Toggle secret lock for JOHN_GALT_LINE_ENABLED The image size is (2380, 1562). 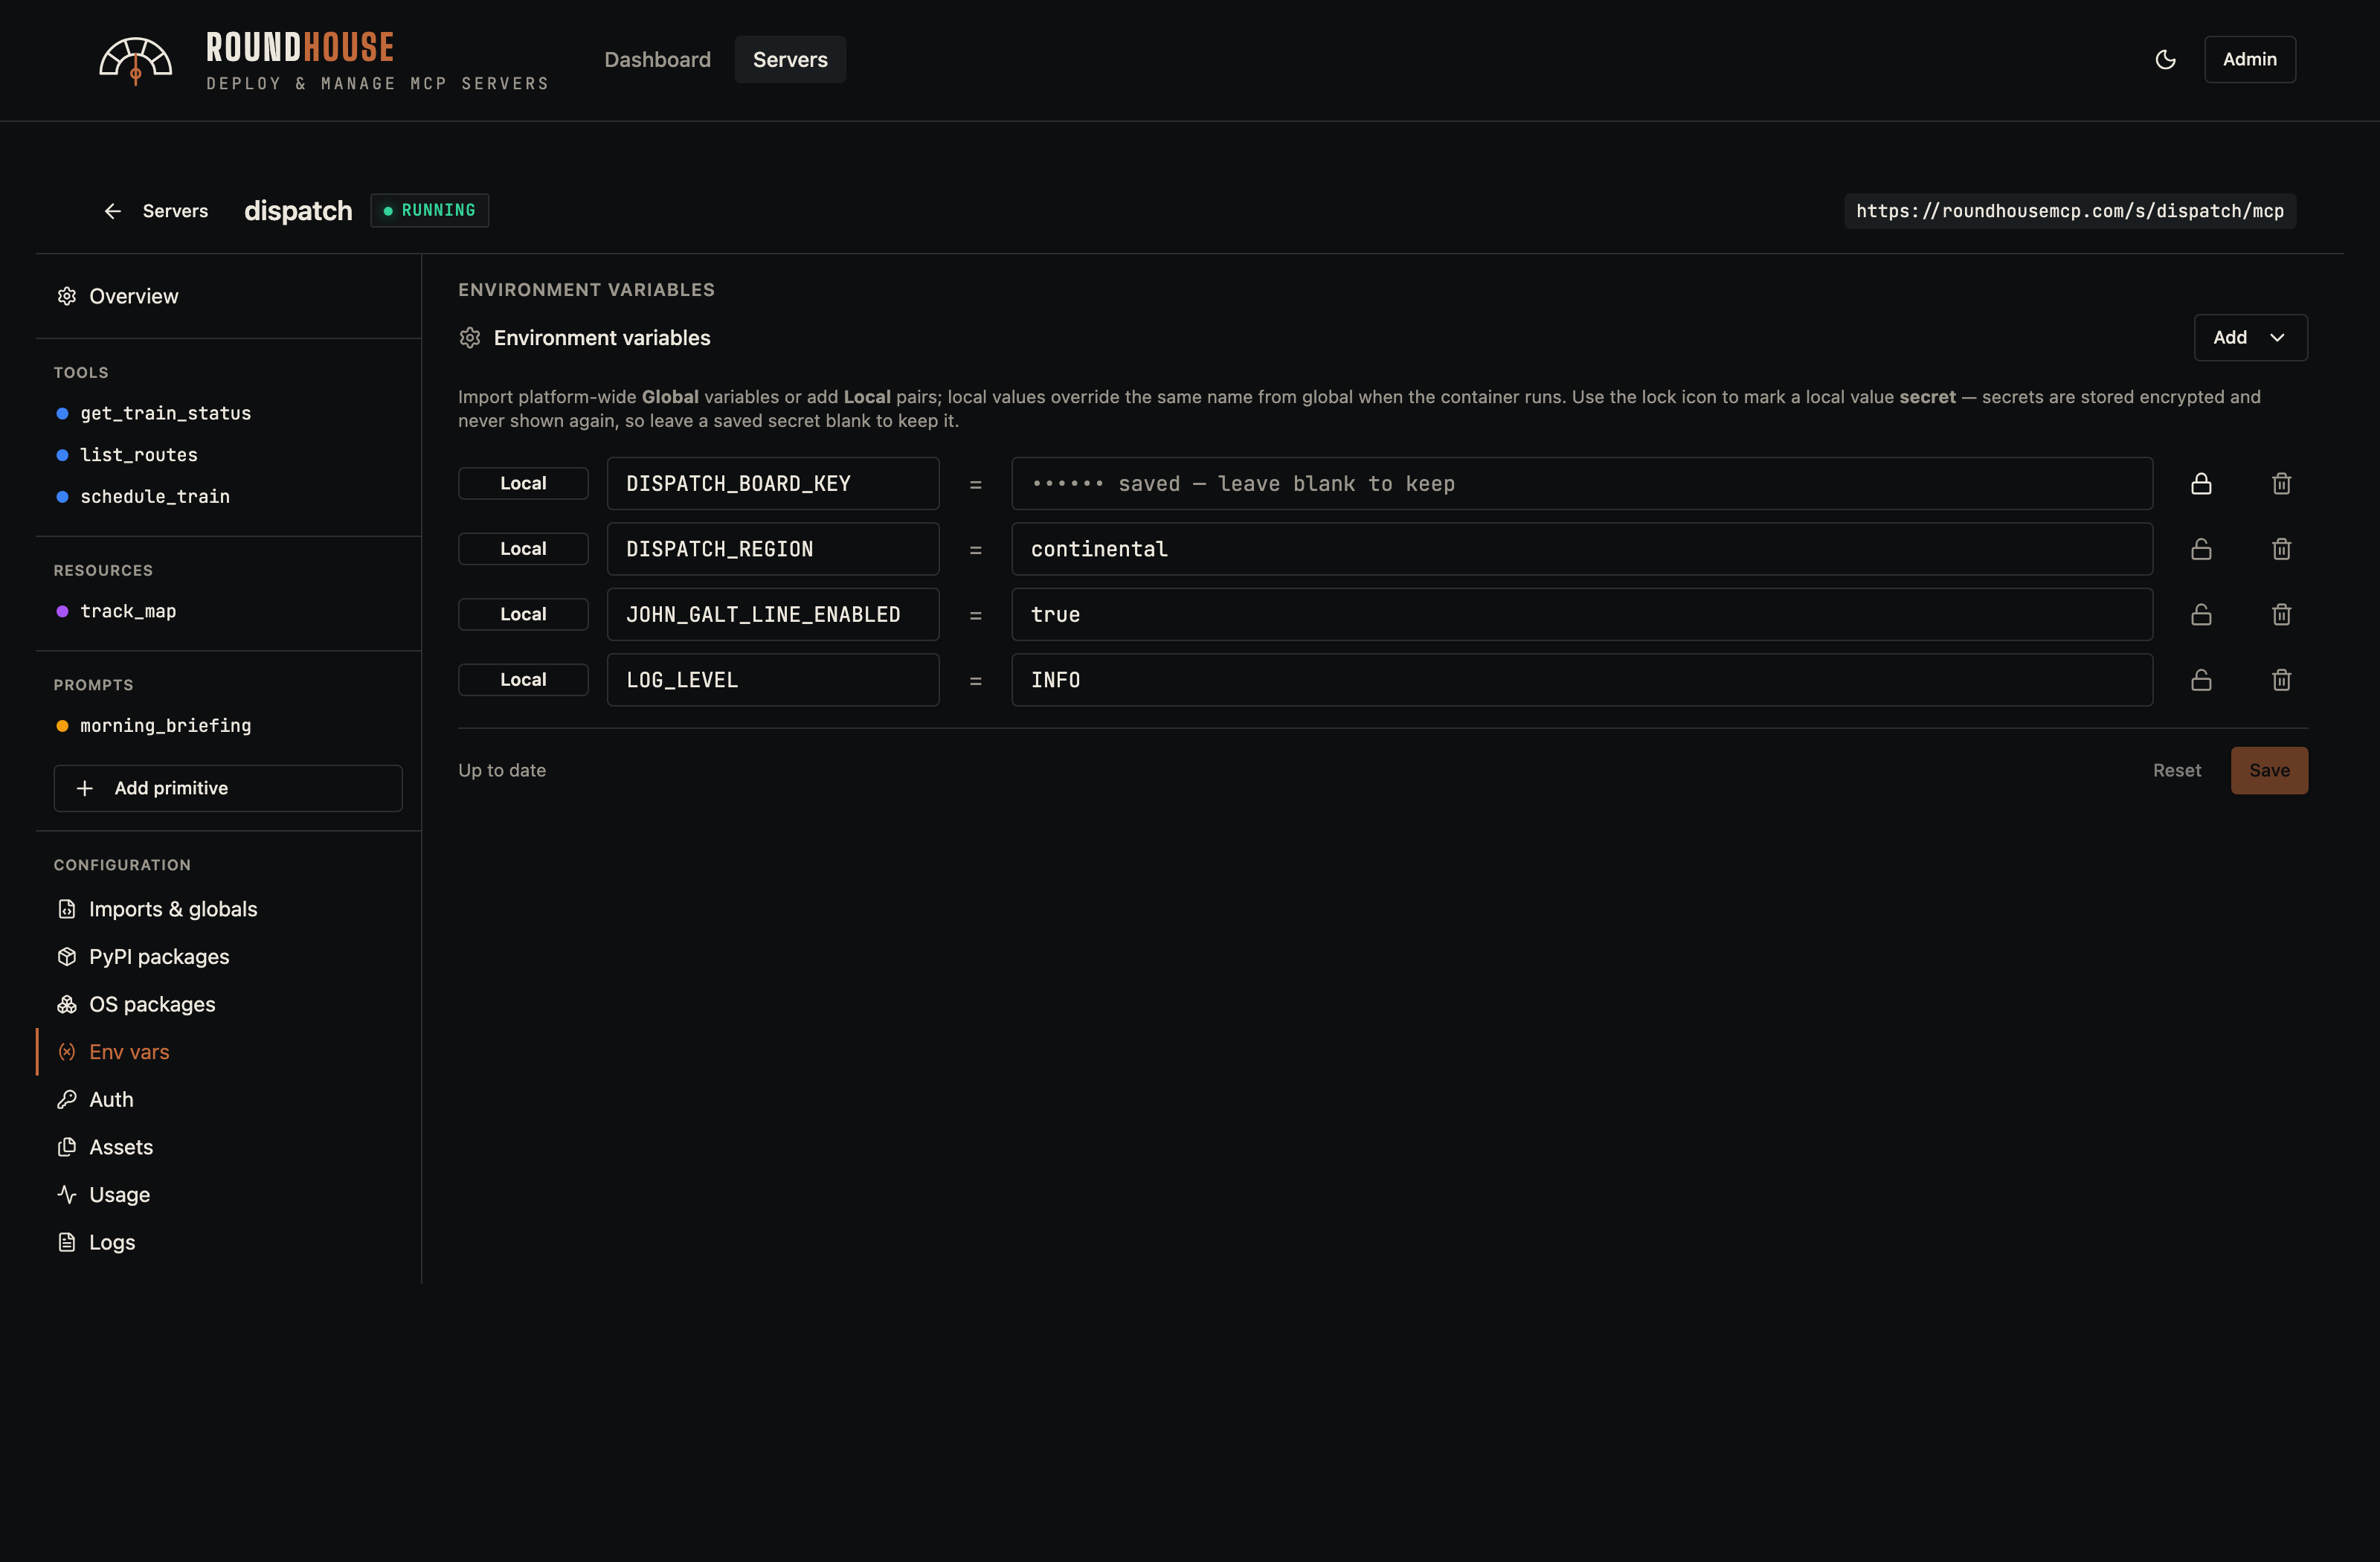[x=2201, y=615]
